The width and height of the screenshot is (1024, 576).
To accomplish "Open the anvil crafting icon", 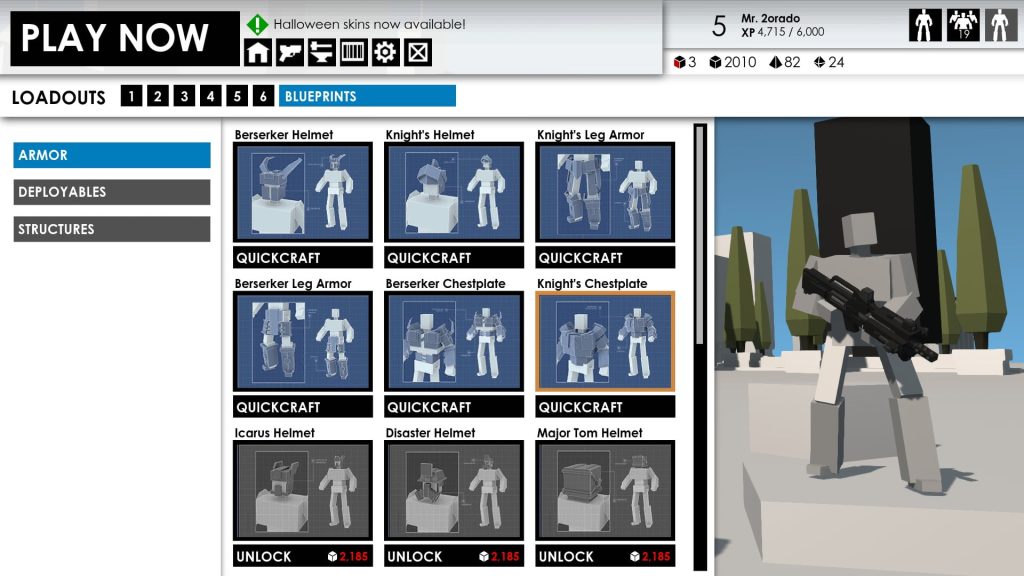I will pos(321,52).
